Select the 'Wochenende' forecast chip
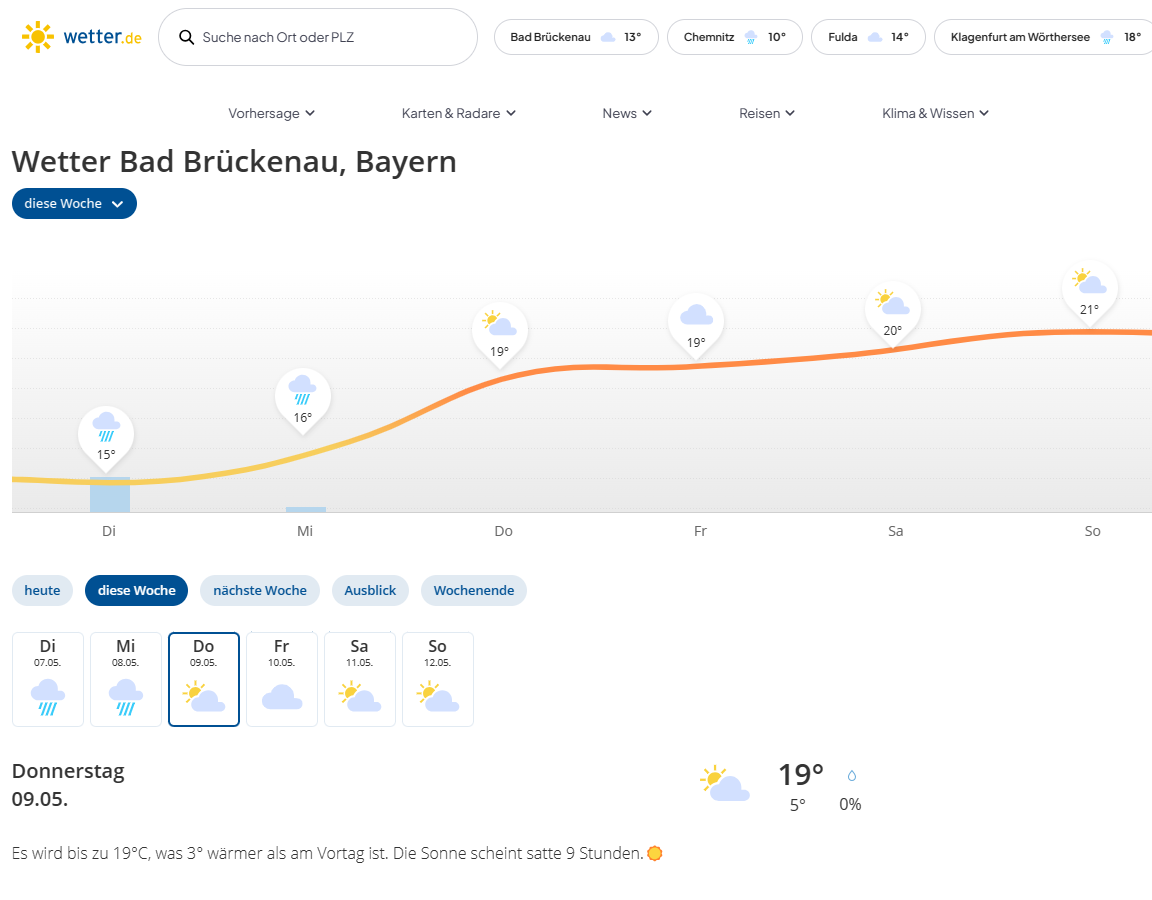Screen dimensions: 1152x900 click(473, 590)
